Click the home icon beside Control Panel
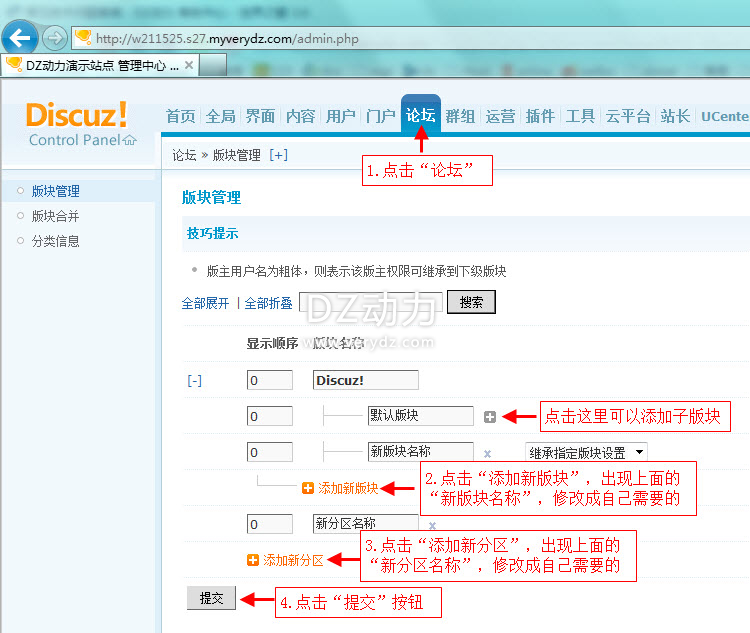750x633 pixels. click(x=129, y=140)
